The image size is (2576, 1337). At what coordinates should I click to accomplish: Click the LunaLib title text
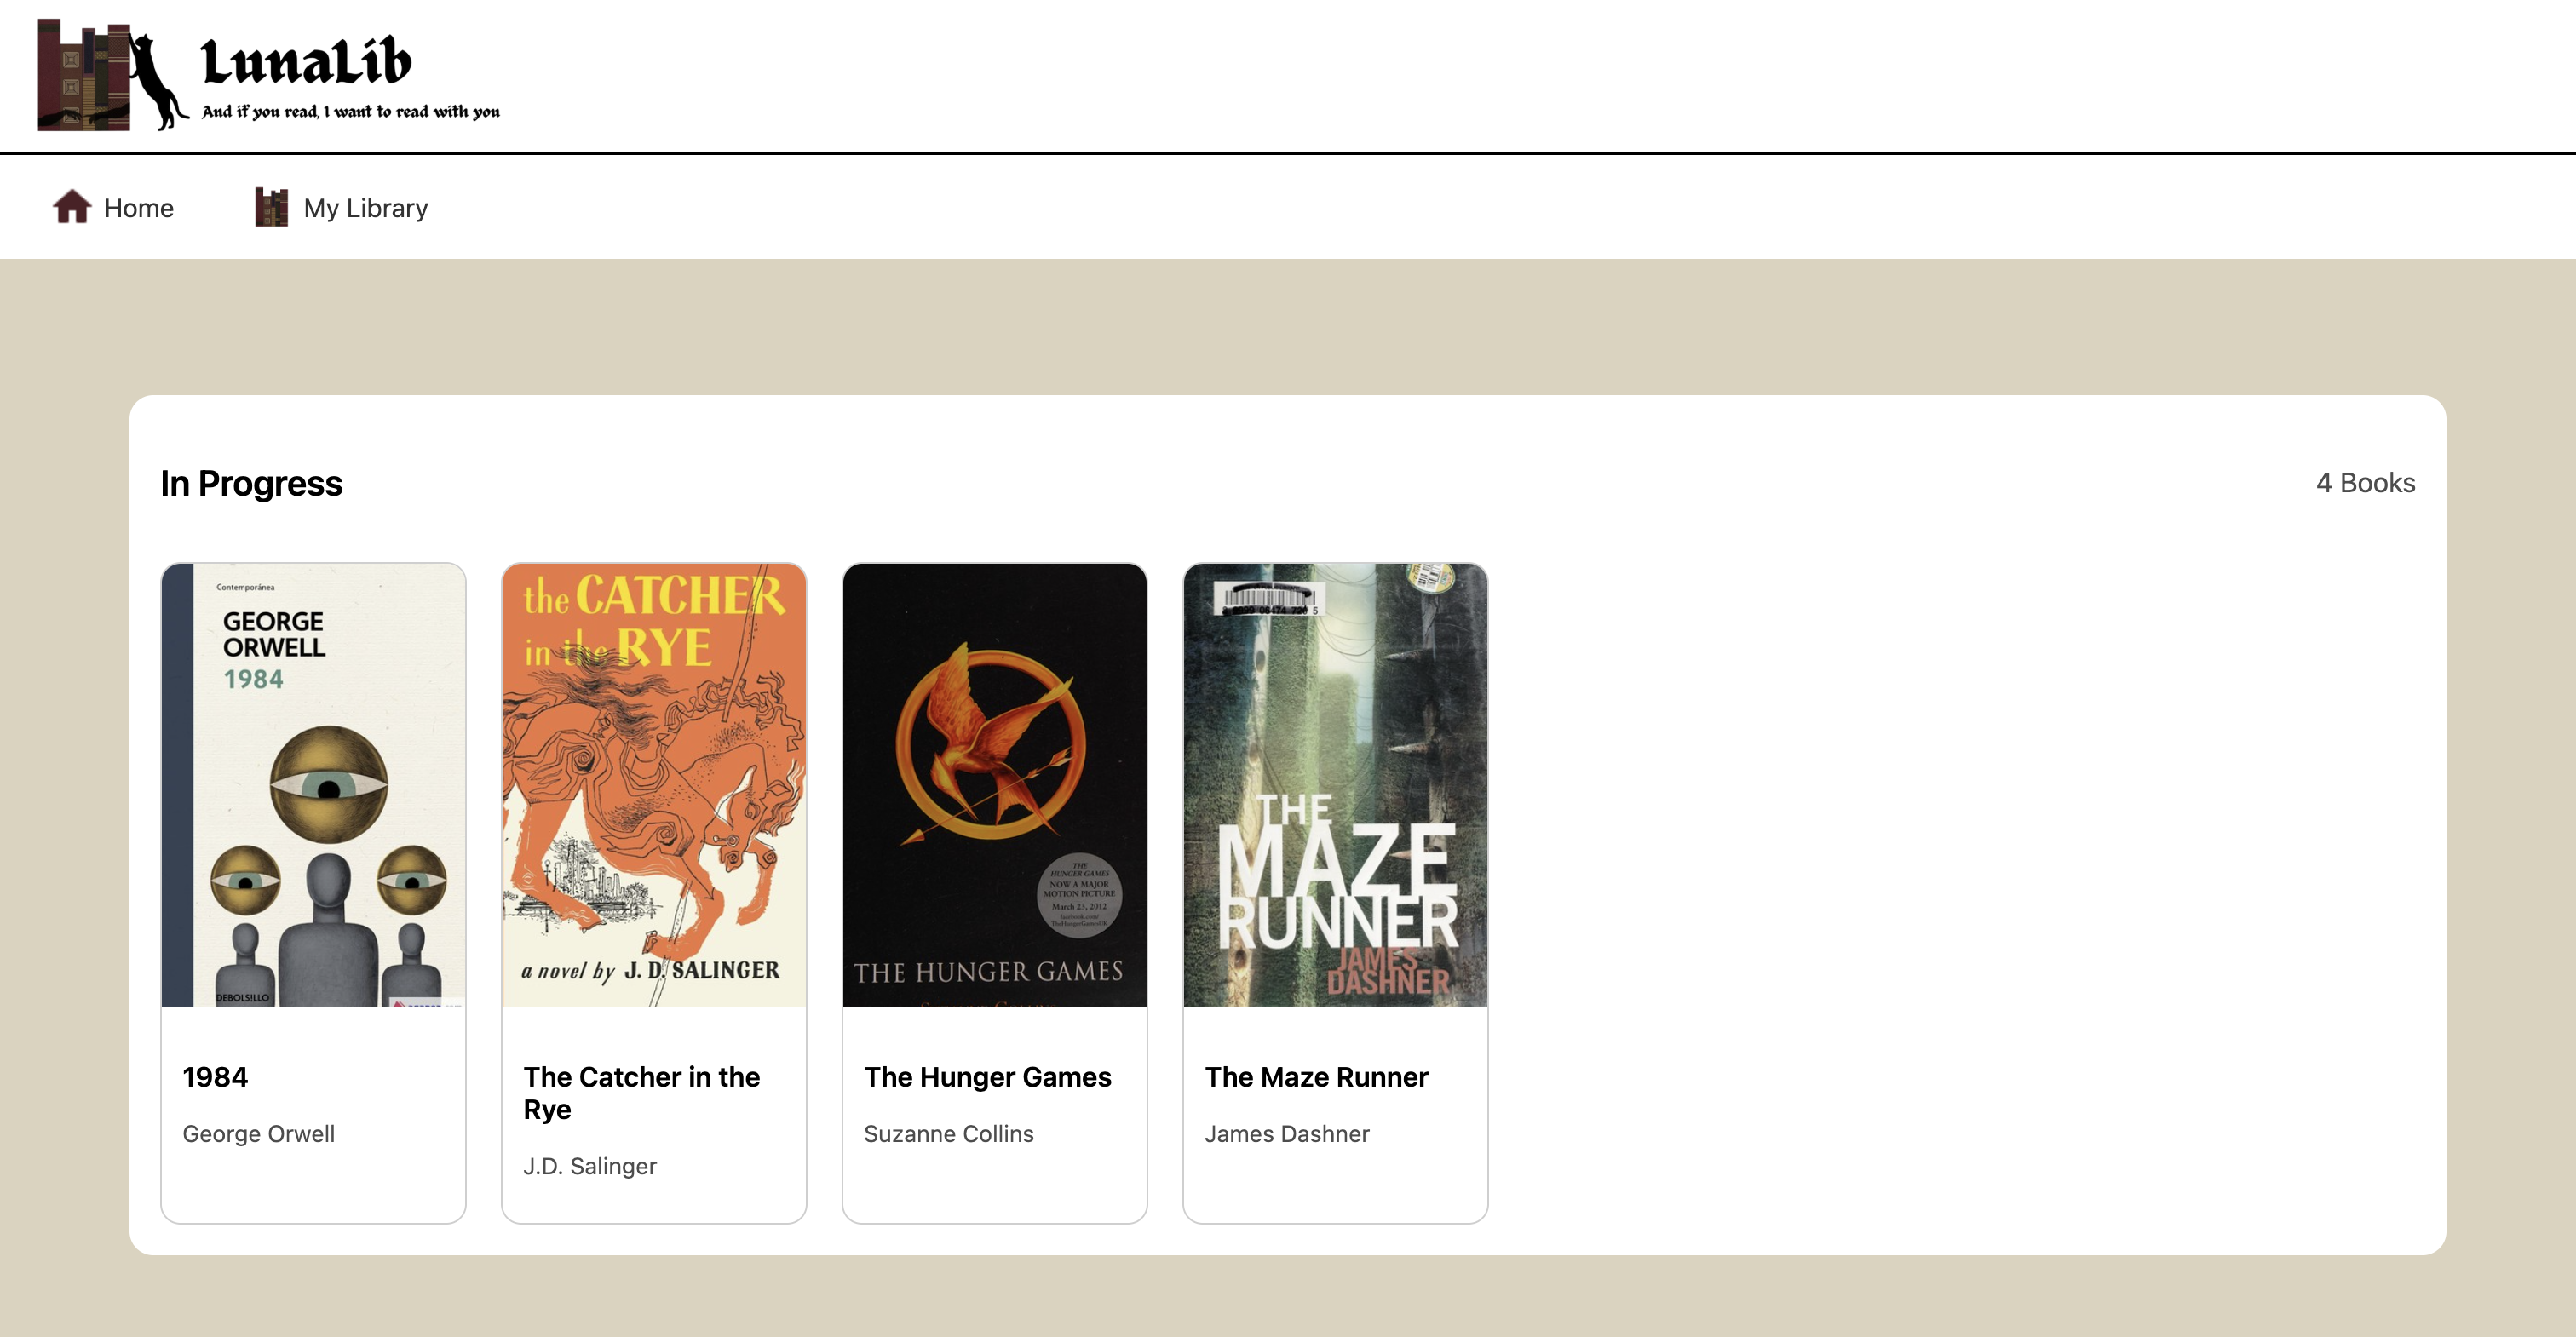point(306,61)
